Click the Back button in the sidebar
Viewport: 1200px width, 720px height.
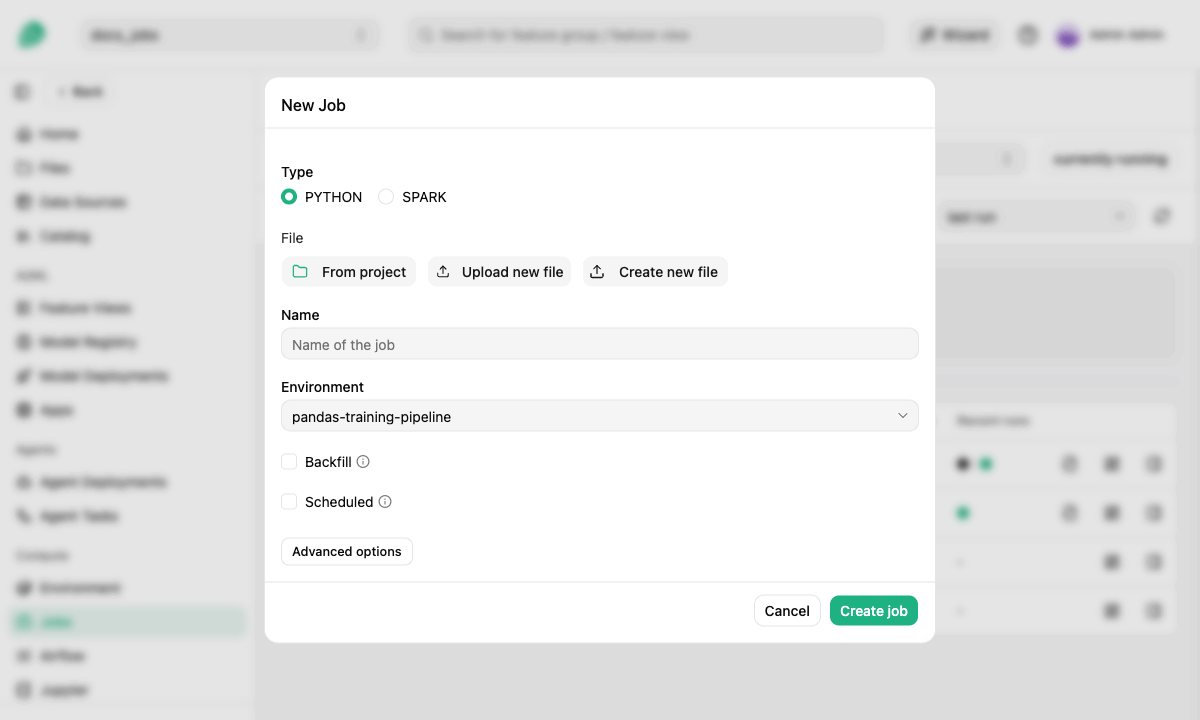[79, 92]
